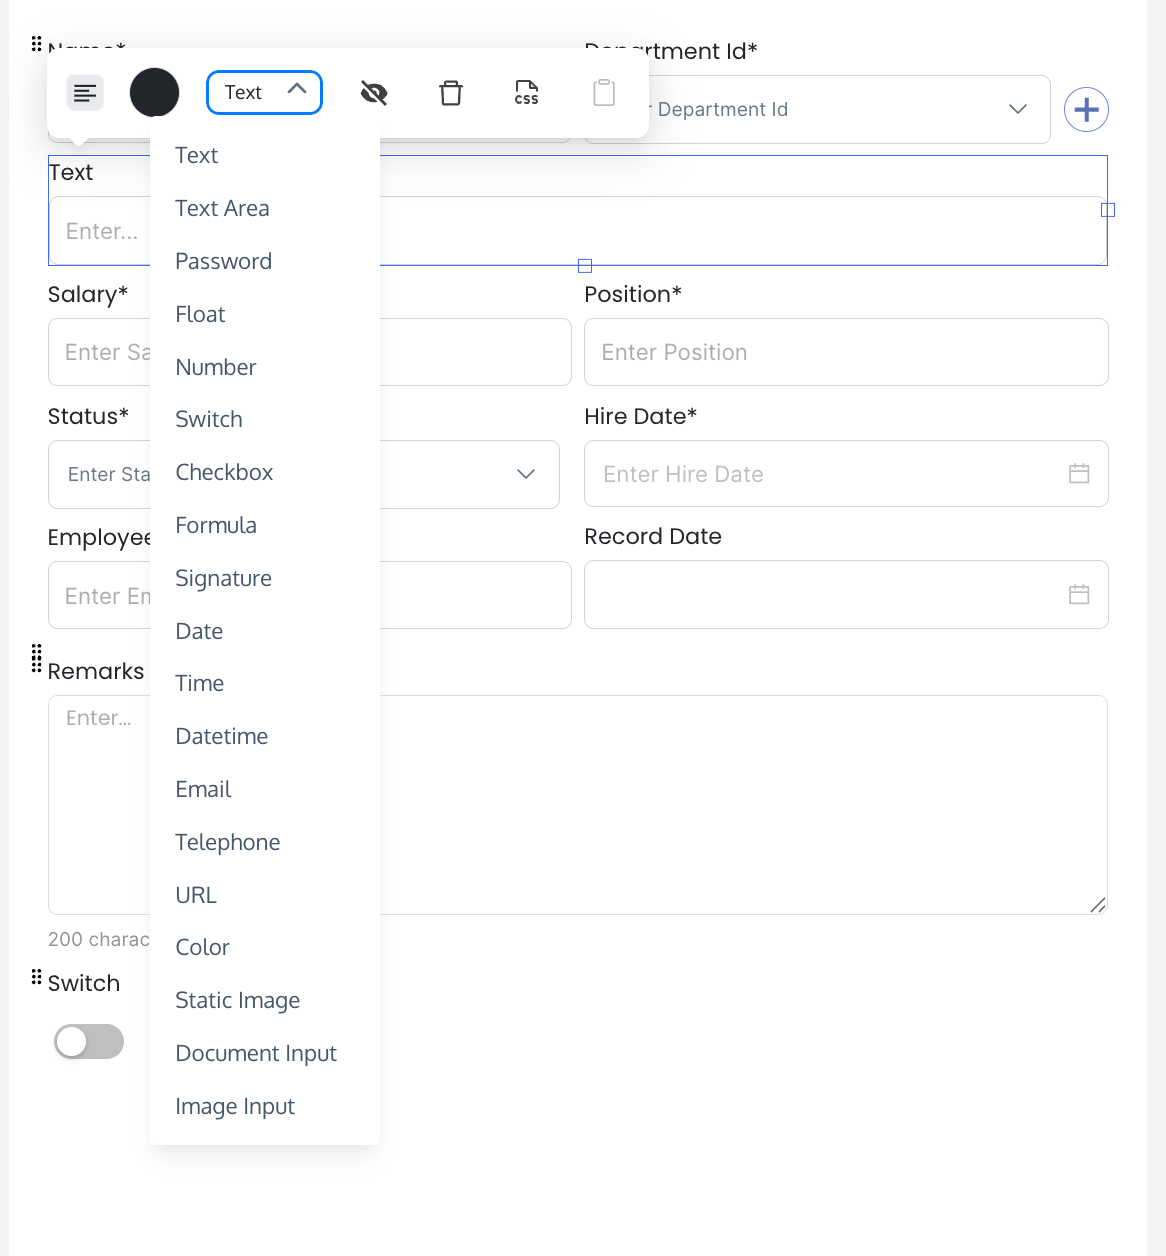Open the Hire Date calendar icon
This screenshot has width=1166, height=1256.
pyautogui.click(x=1079, y=474)
